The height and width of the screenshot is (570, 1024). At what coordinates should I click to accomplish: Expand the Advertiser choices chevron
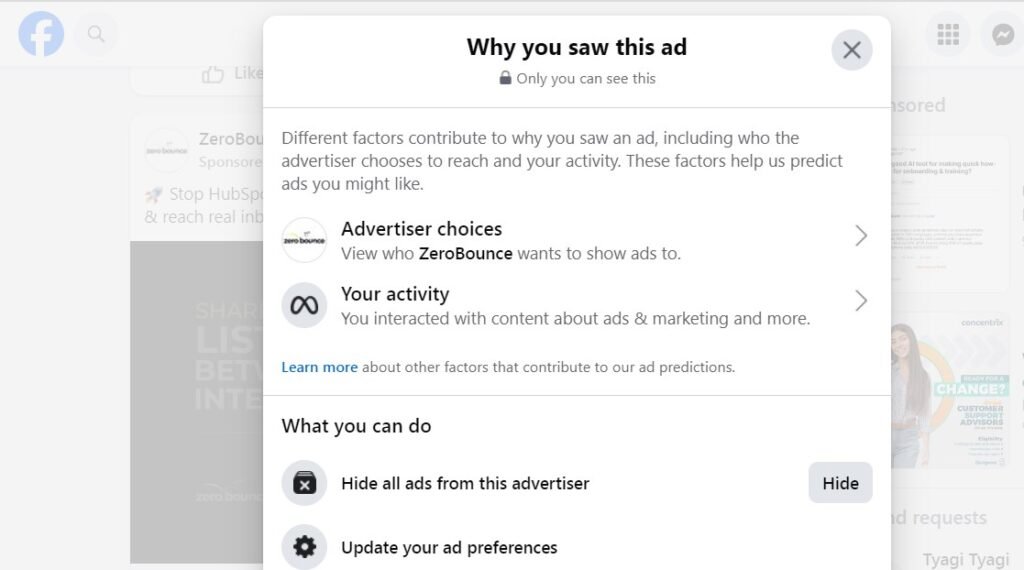tap(860, 236)
